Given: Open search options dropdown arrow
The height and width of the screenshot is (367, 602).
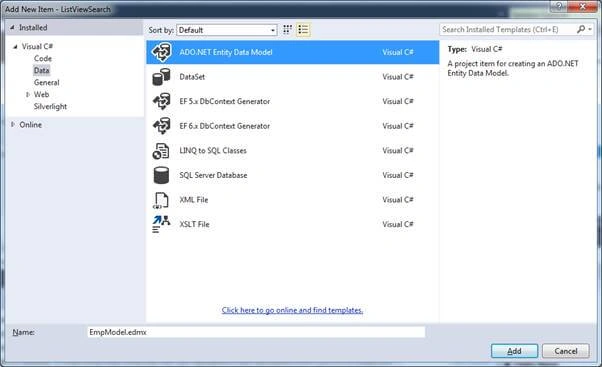Looking at the screenshot, I should tap(590, 29).
